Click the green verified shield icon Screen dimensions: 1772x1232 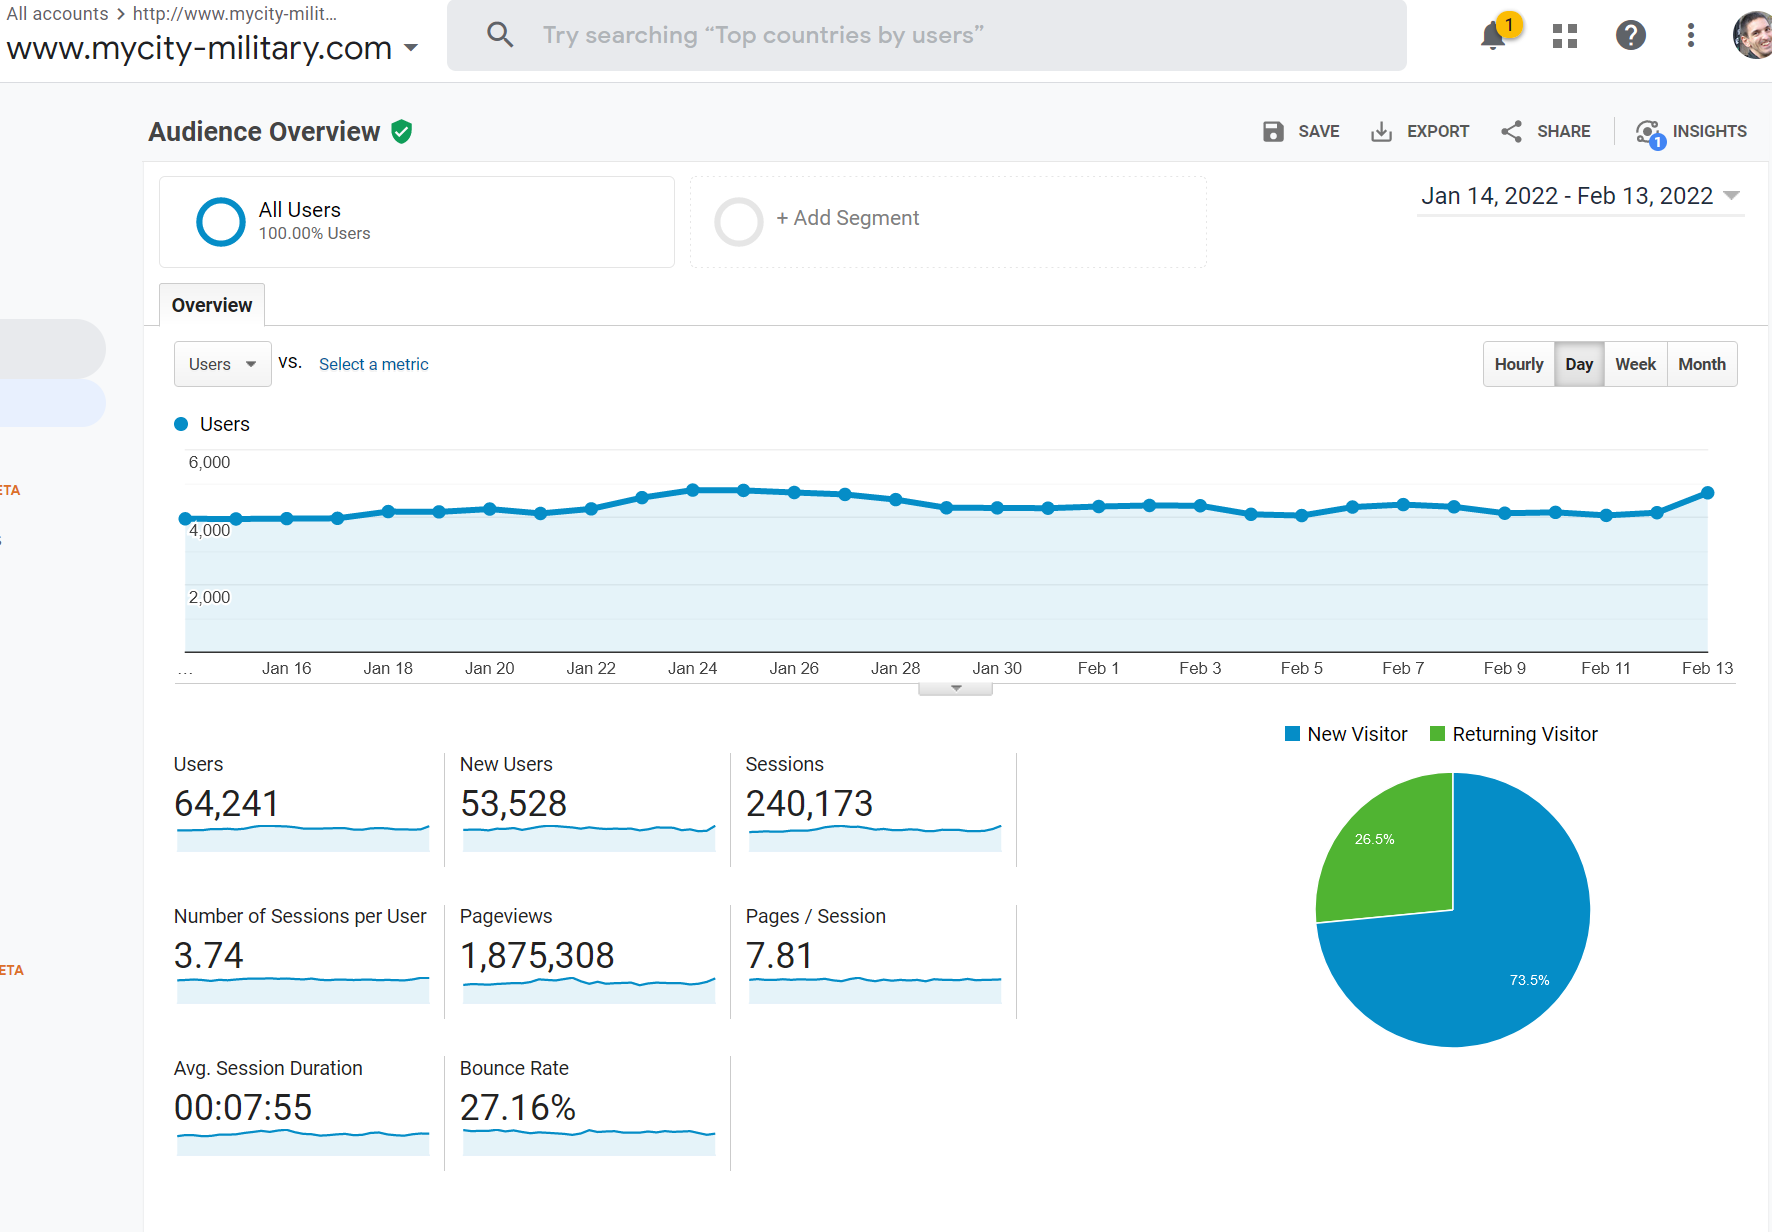(x=402, y=132)
